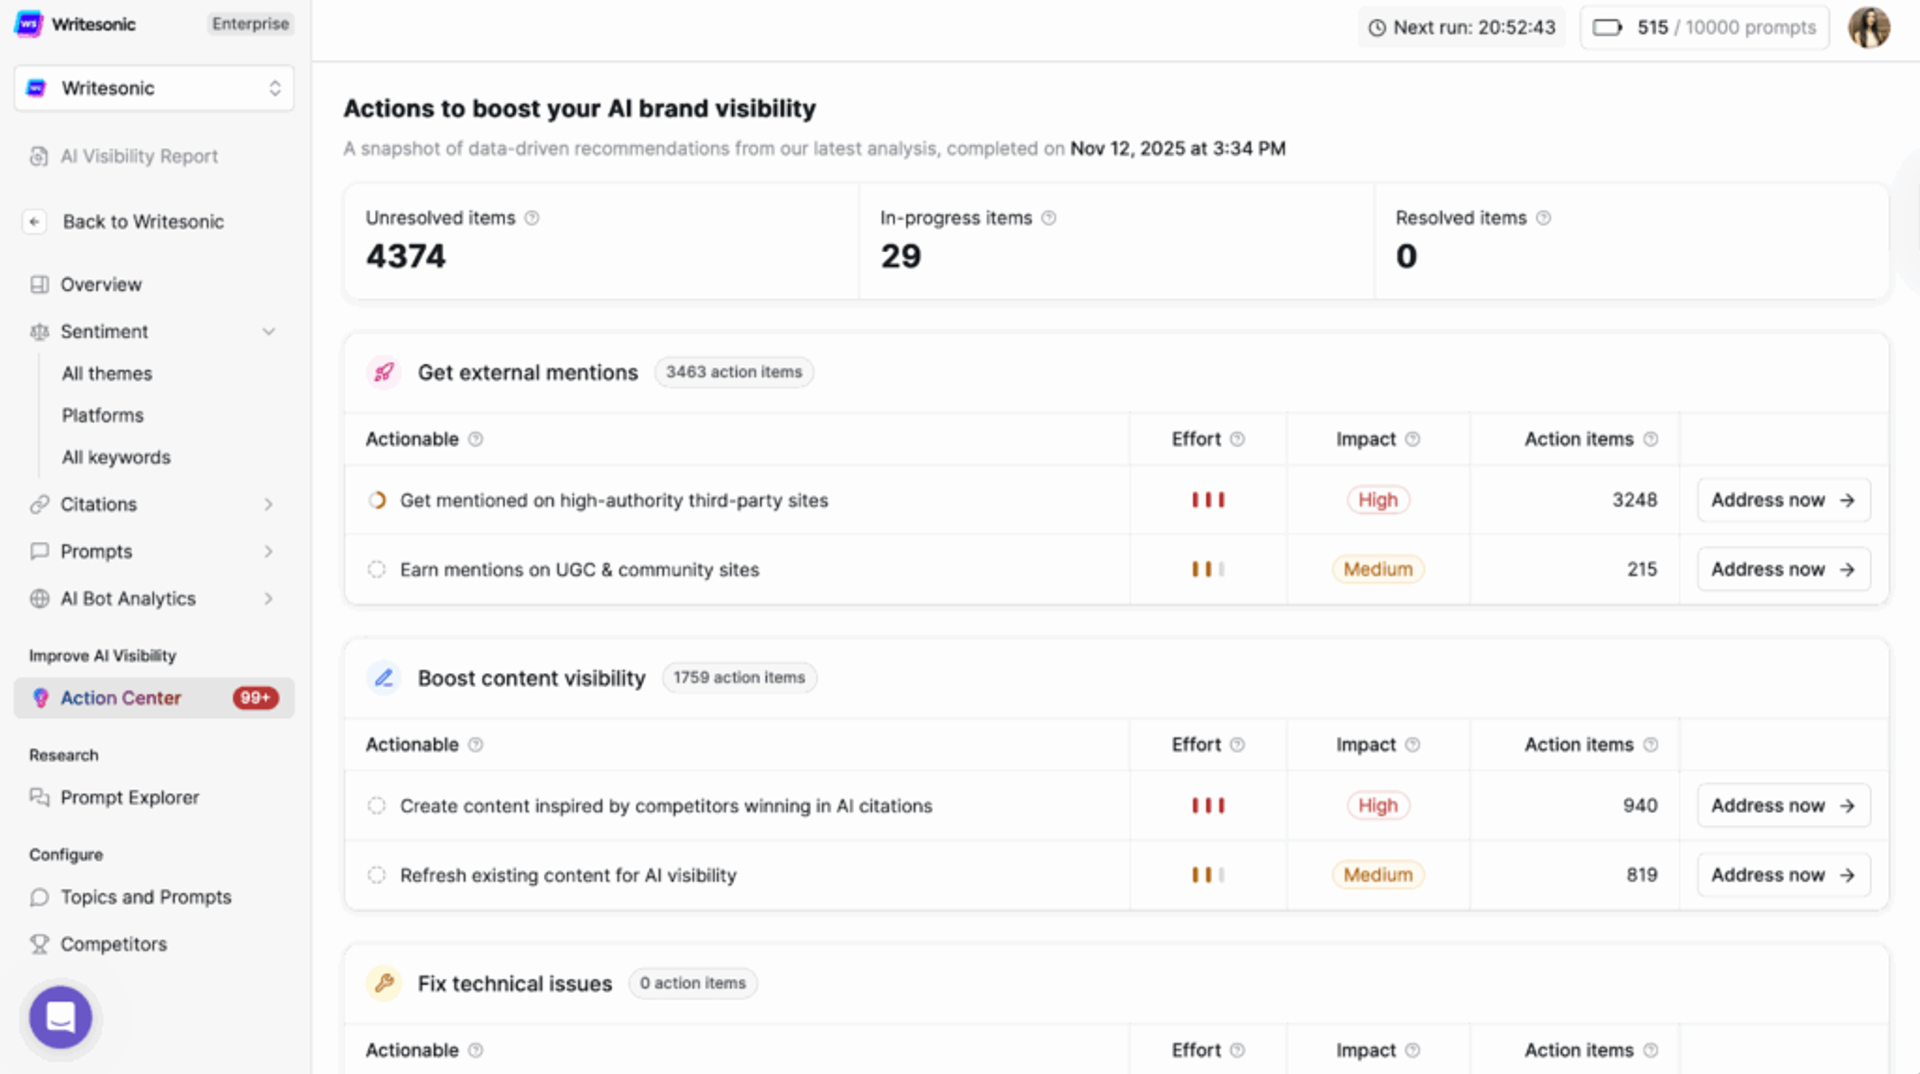
Task: Click Action items help icon in Get external mentions
Action: (1650, 439)
